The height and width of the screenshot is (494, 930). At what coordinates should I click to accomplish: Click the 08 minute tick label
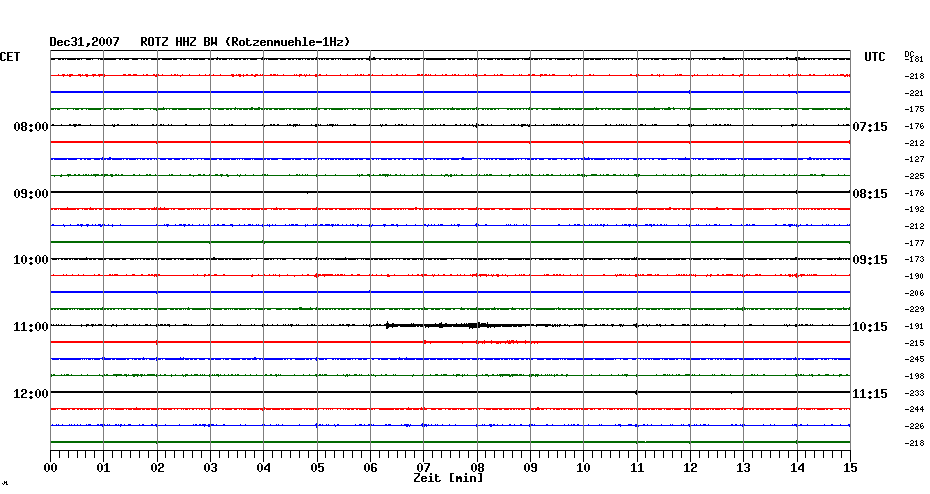(x=477, y=468)
